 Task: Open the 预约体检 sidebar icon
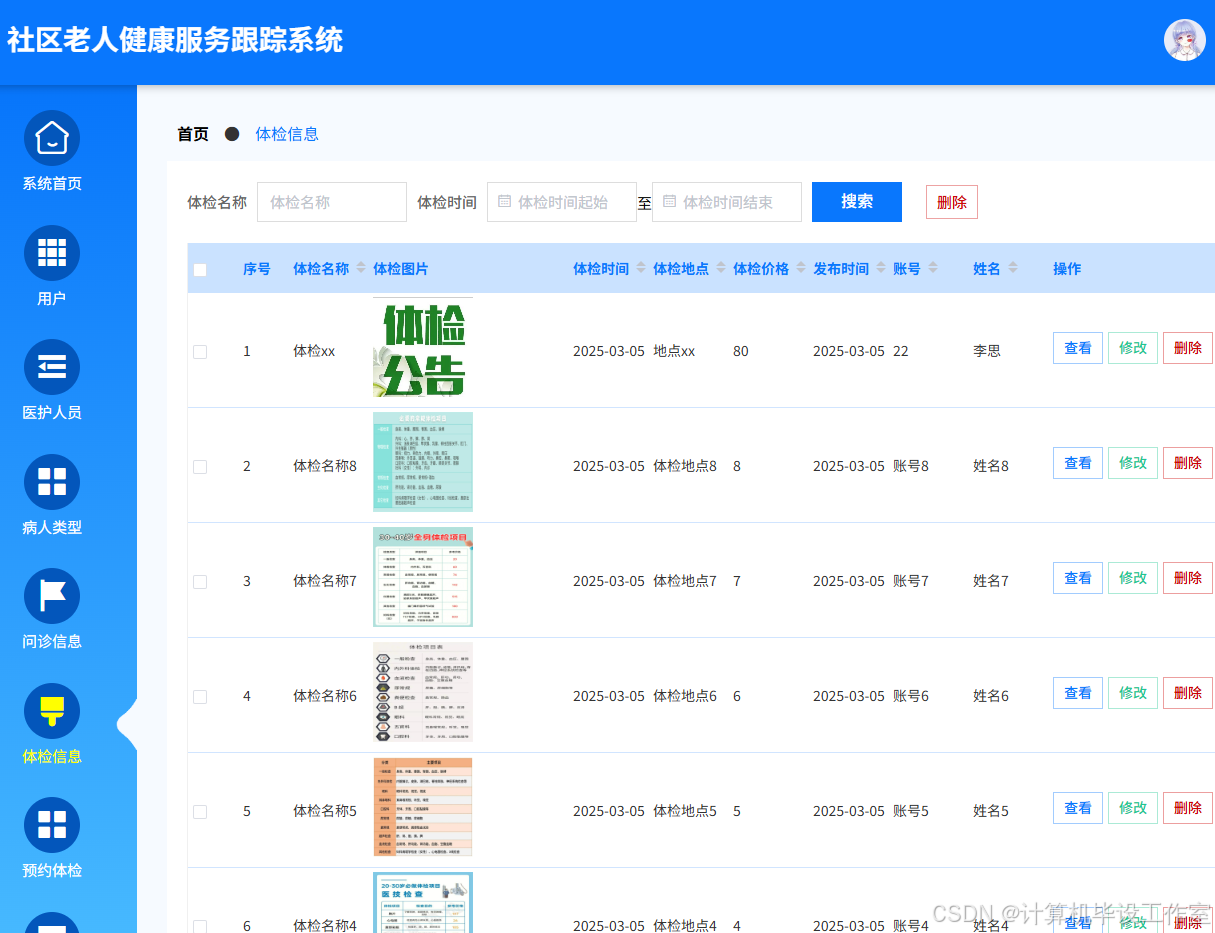tap(52, 825)
